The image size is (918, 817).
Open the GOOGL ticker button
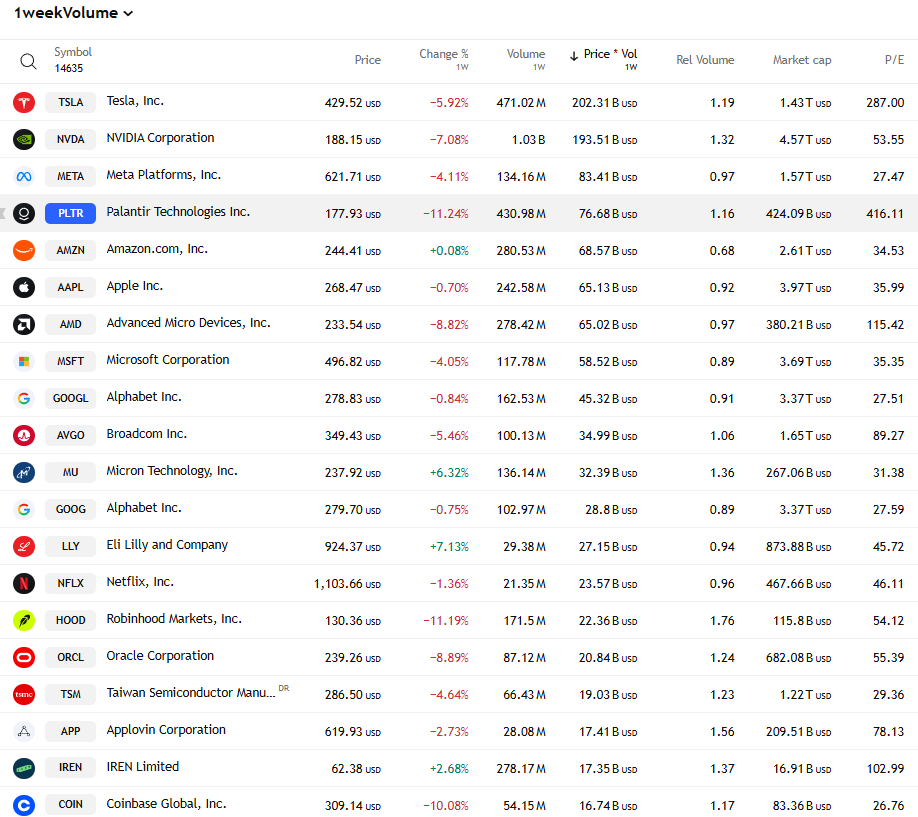point(70,398)
